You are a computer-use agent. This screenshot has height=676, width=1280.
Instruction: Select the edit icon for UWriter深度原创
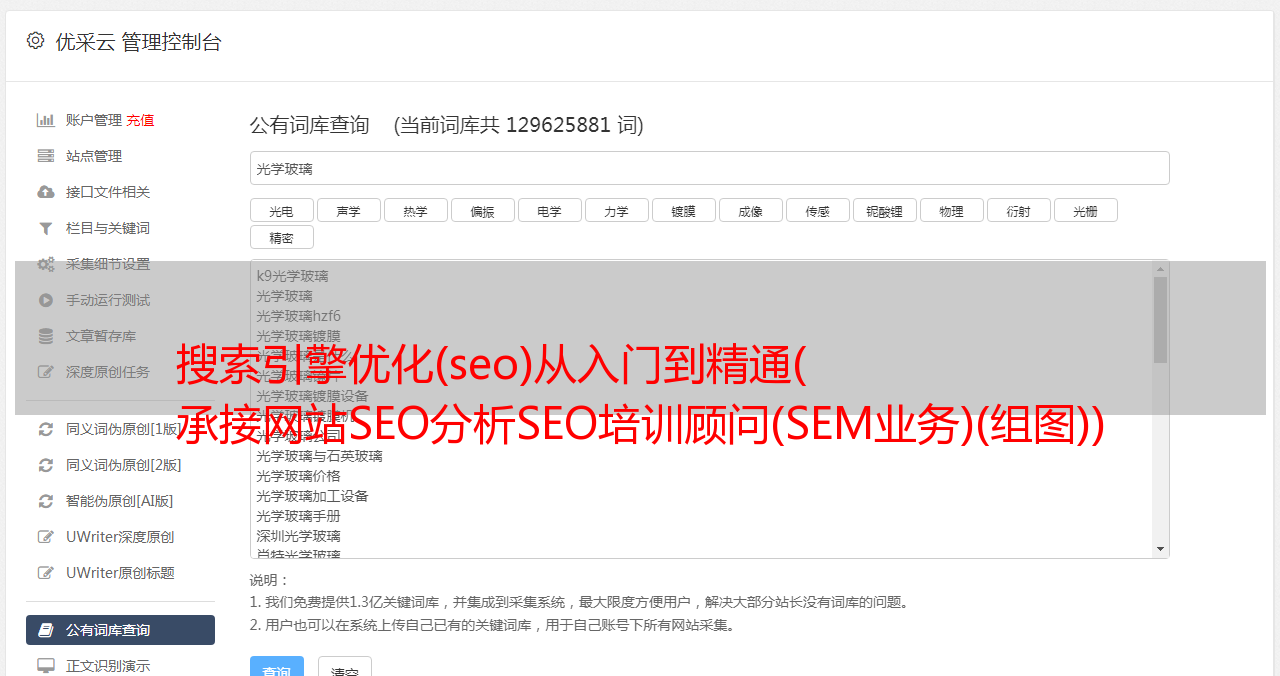(x=46, y=537)
